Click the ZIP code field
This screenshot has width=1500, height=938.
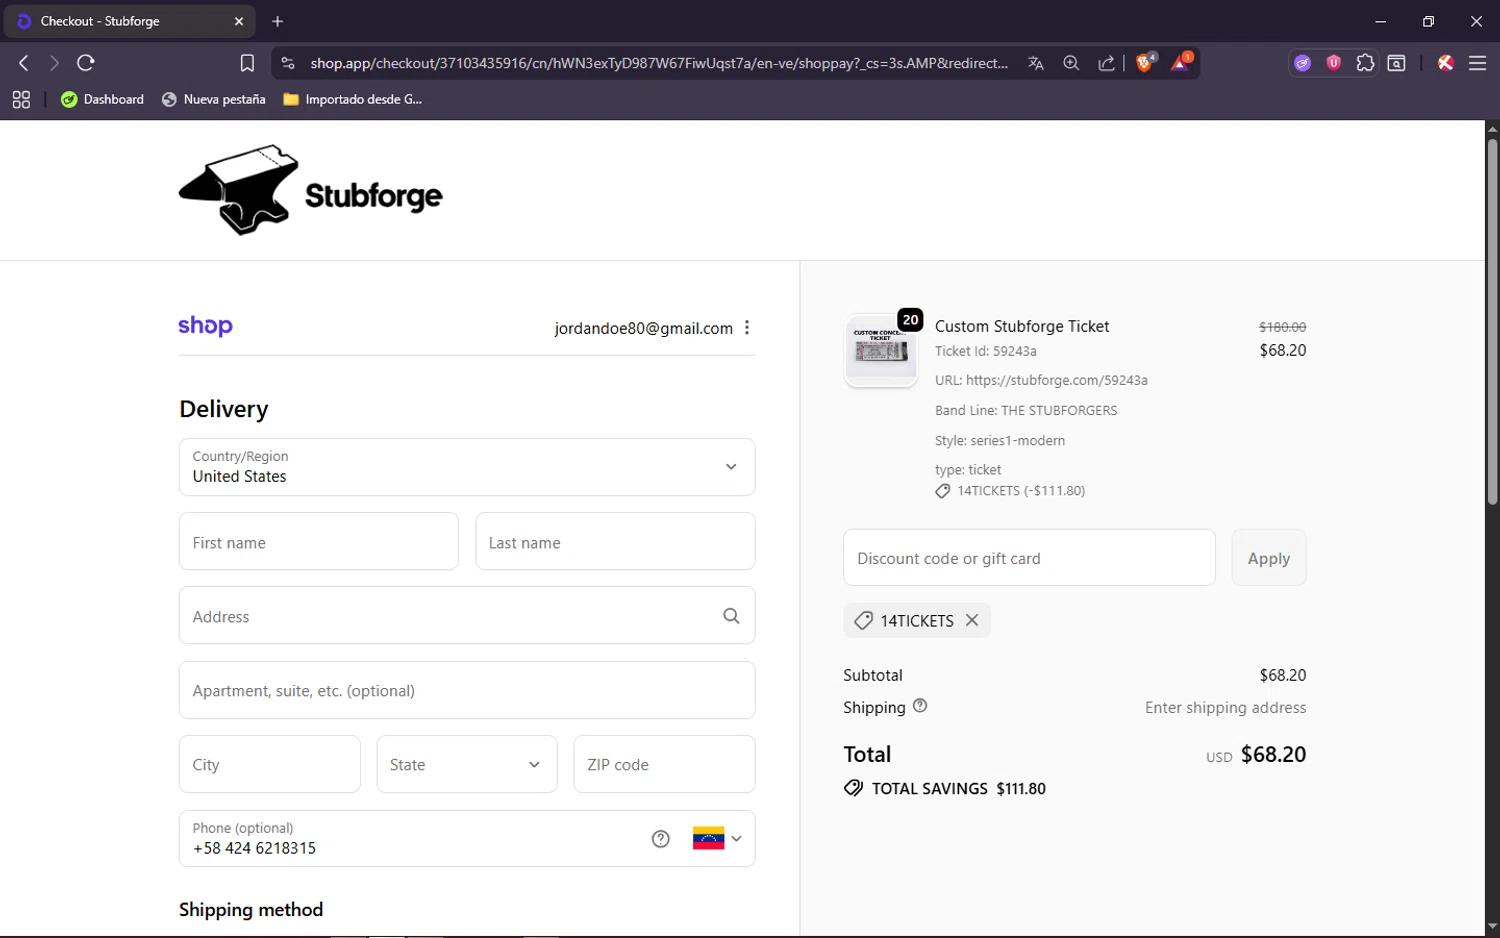click(x=664, y=764)
